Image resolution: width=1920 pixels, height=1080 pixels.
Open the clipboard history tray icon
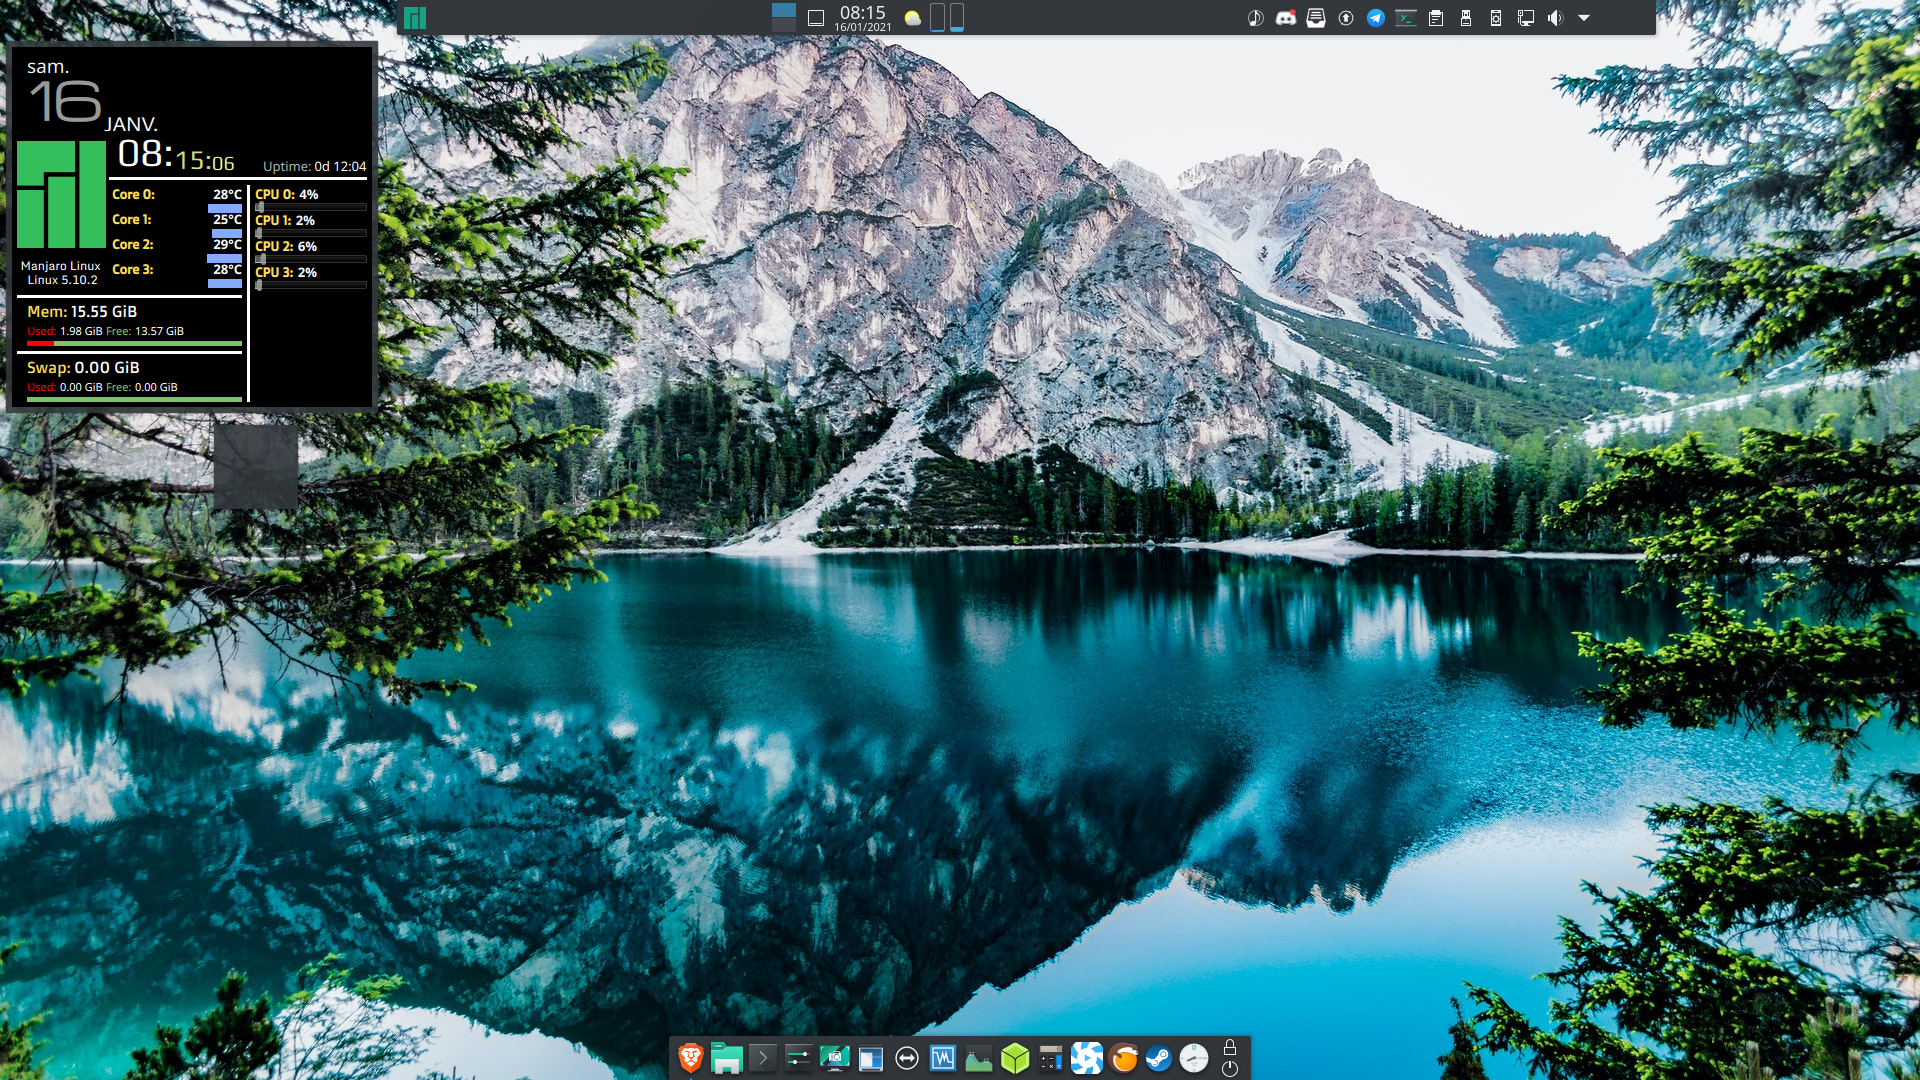click(x=1436, y=18)
